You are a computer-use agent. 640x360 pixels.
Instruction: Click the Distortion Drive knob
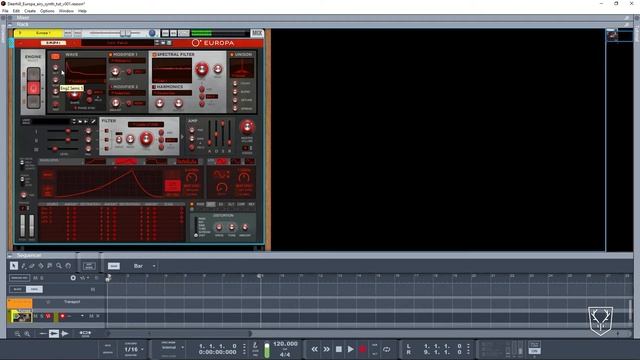[x=219, y=227]
